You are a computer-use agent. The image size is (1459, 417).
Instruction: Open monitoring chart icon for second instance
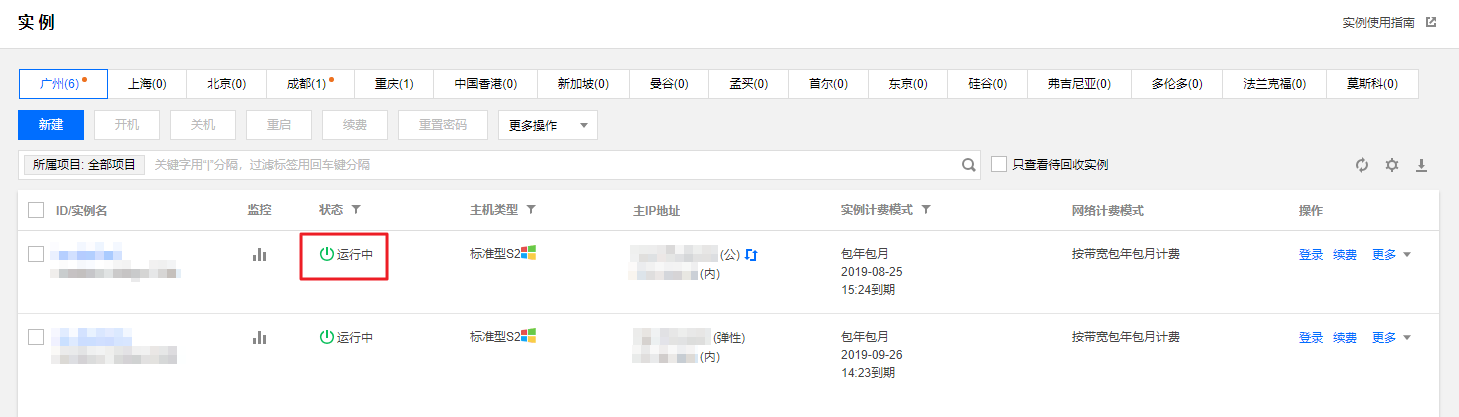[260, 338]
